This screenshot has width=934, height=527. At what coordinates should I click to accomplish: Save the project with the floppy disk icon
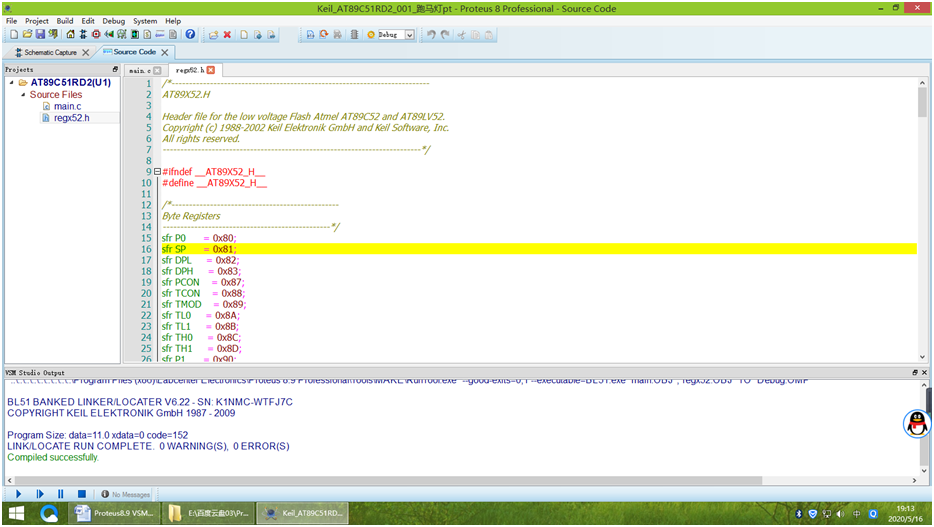click(40, 35)
